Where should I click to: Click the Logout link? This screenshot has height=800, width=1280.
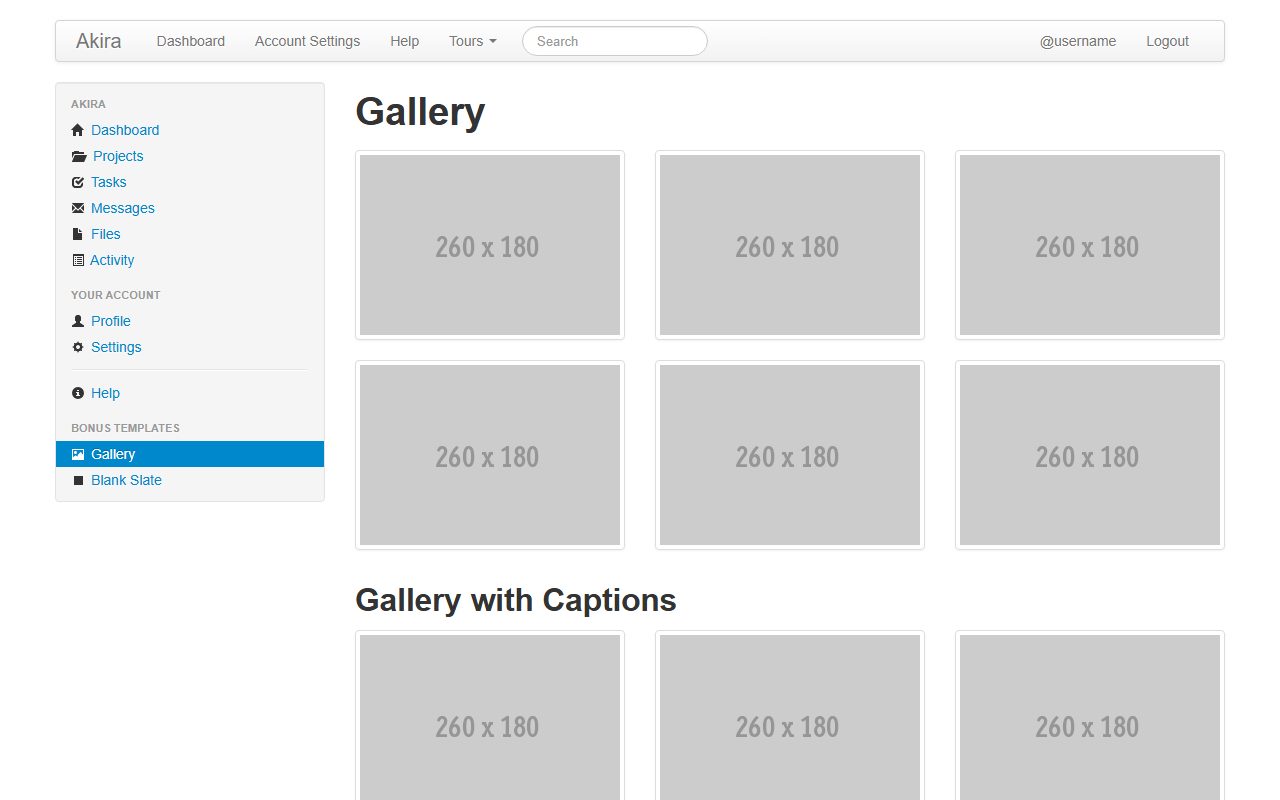tap(1167, 41)
